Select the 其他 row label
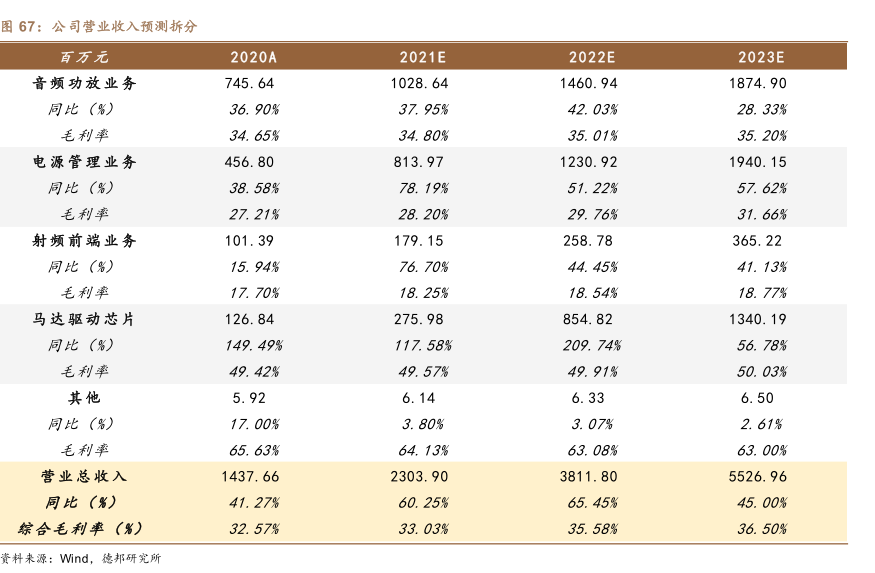875x573 pixels. tap(85, 397)
